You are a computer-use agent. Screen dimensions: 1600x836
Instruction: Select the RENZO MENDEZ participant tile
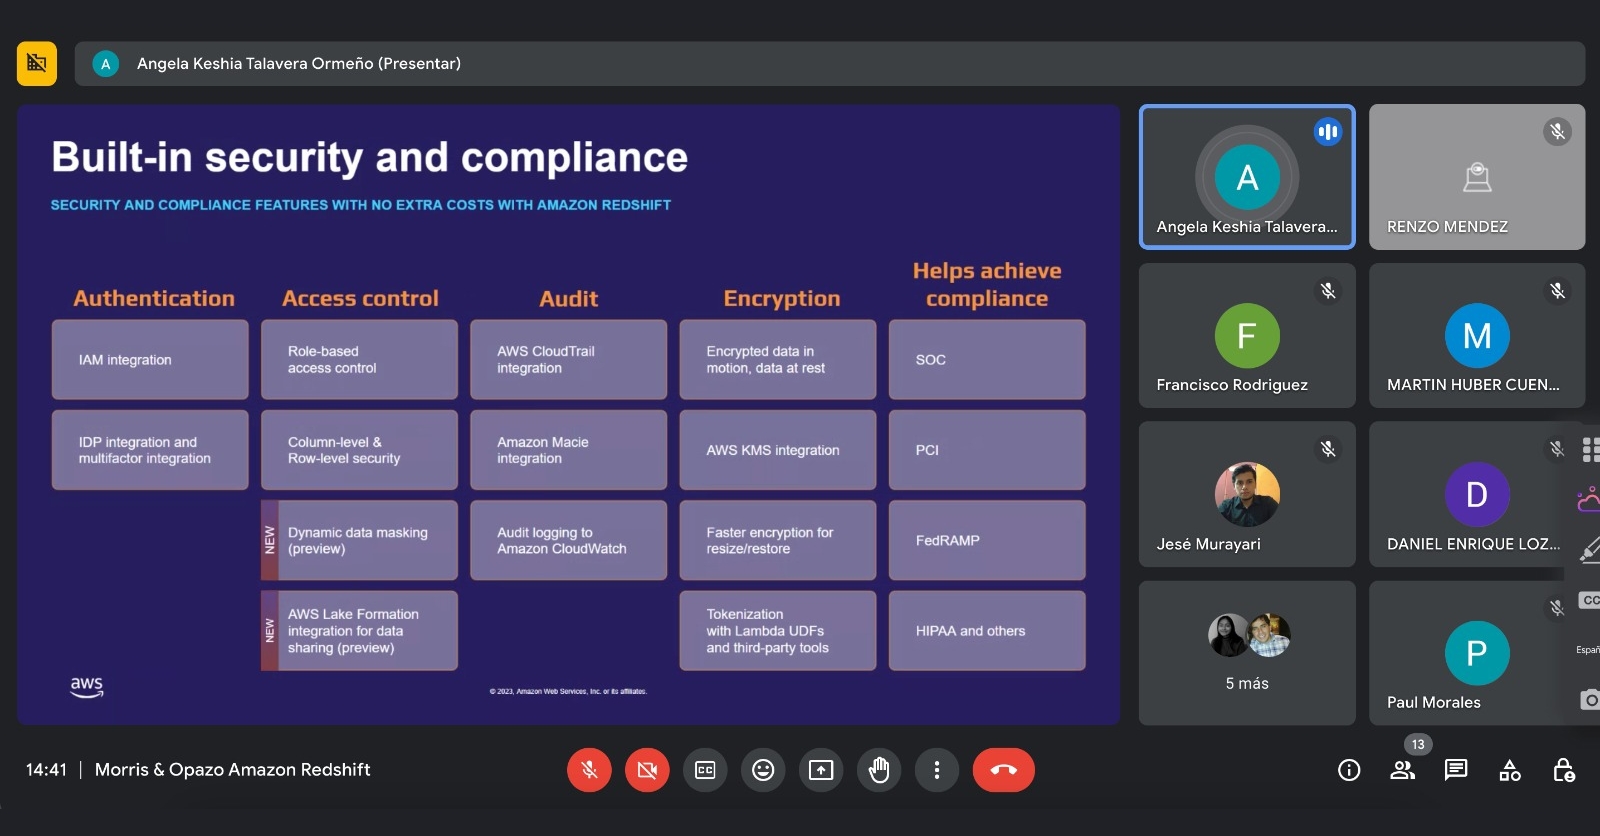point(1477,177)
